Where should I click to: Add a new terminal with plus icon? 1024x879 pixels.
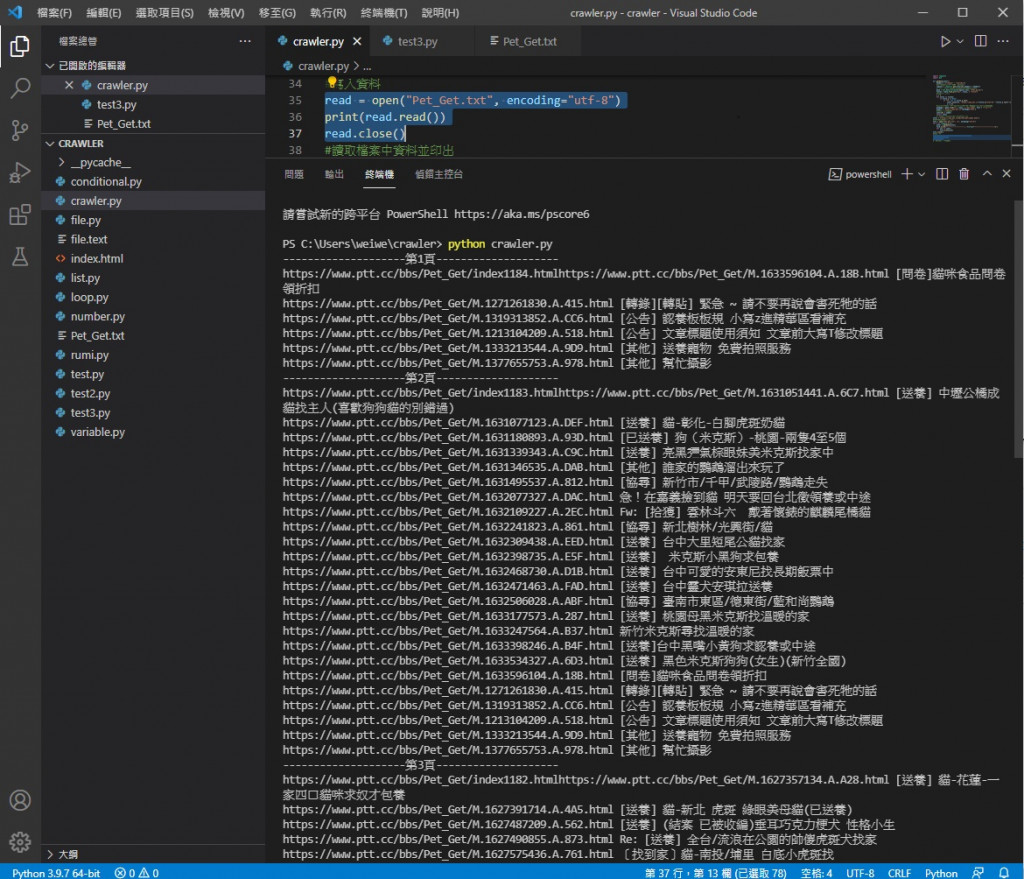pyautogui.click(x=906, y=174)
